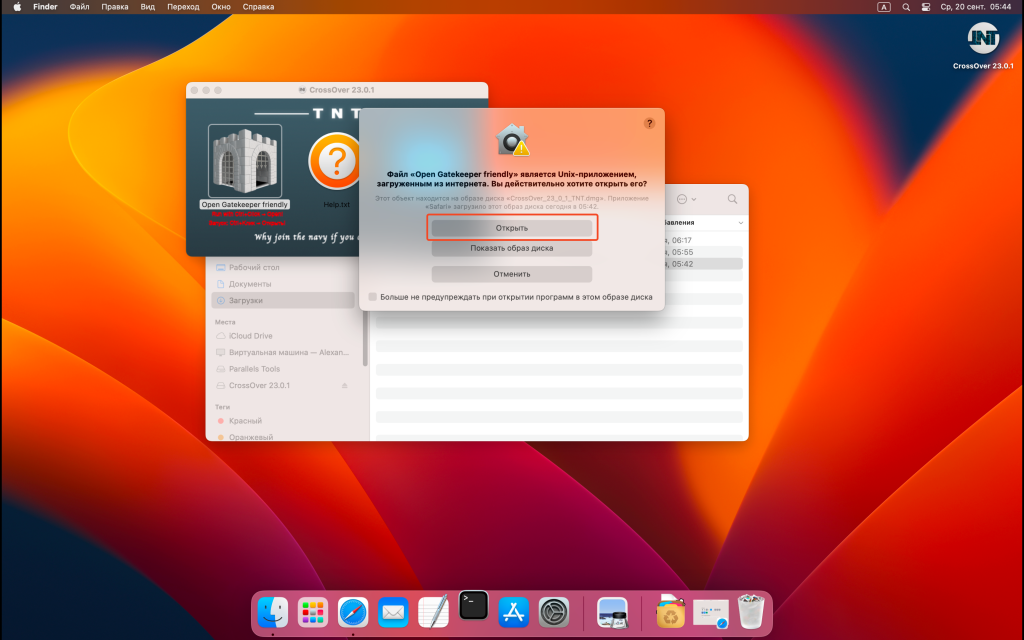Click the Показать образ диска button

[511, 248]
